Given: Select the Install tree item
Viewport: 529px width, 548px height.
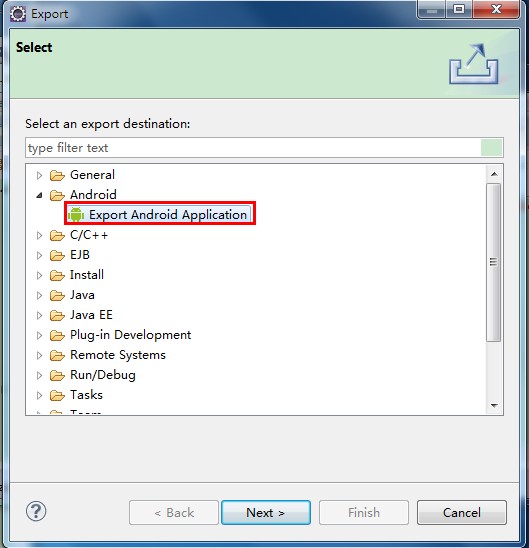Looking at the screenshot, I should pyautogui.click(x=87, y=275).
